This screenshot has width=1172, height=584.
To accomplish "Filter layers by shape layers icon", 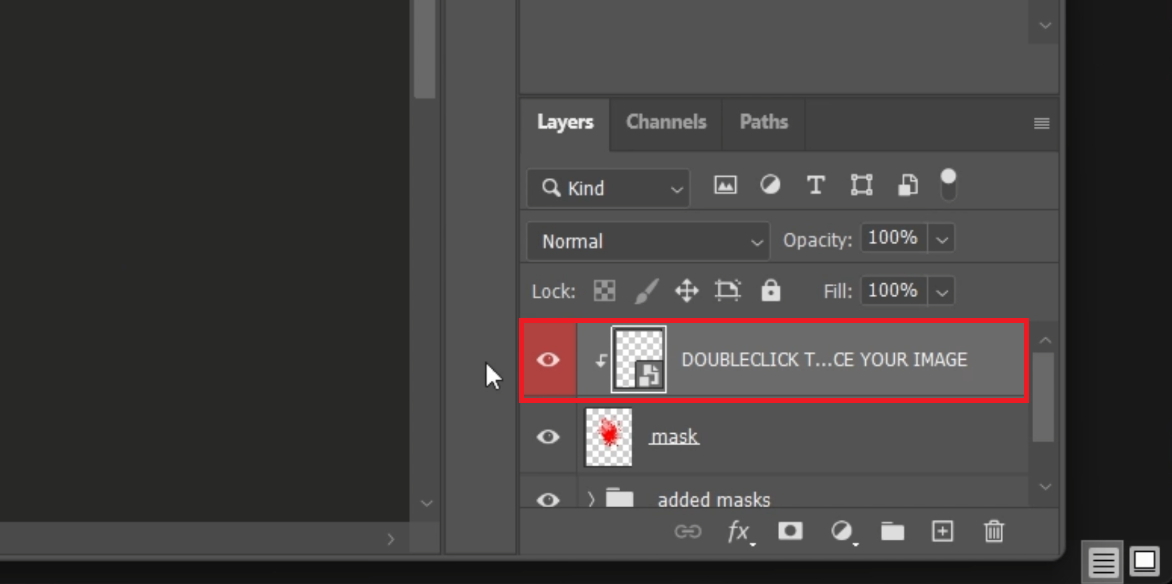I will click(862, 185).
